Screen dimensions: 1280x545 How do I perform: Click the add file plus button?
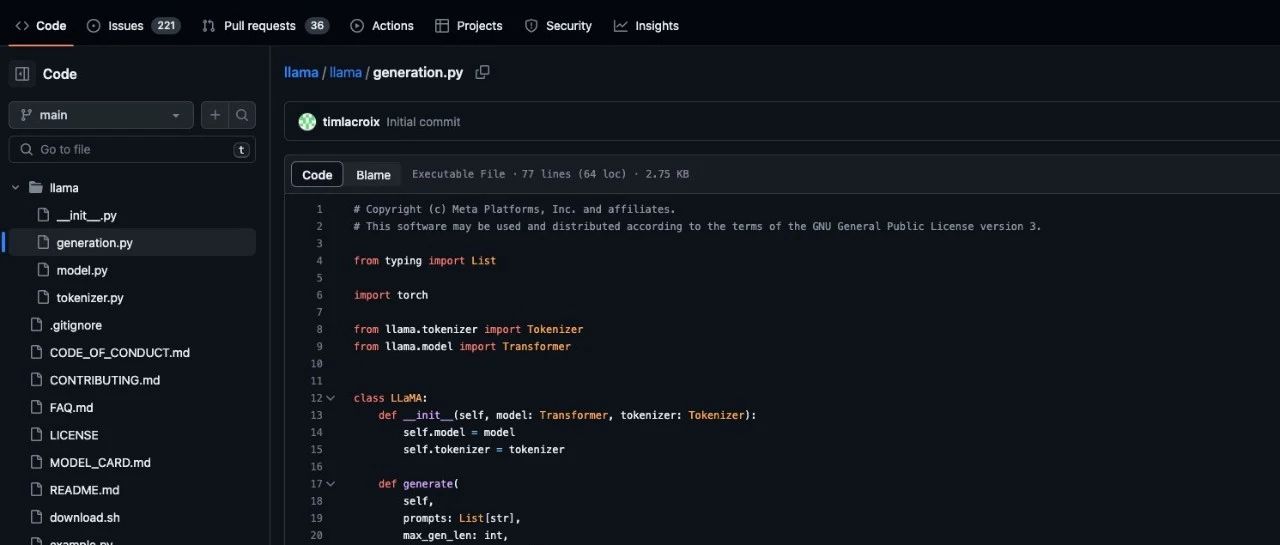[215, 115]
